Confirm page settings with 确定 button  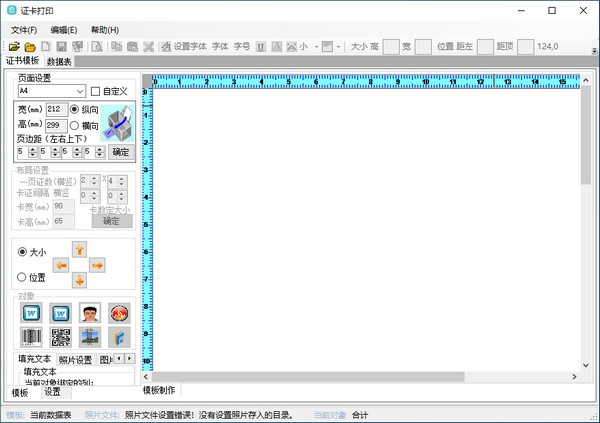[x=121, y=152]
